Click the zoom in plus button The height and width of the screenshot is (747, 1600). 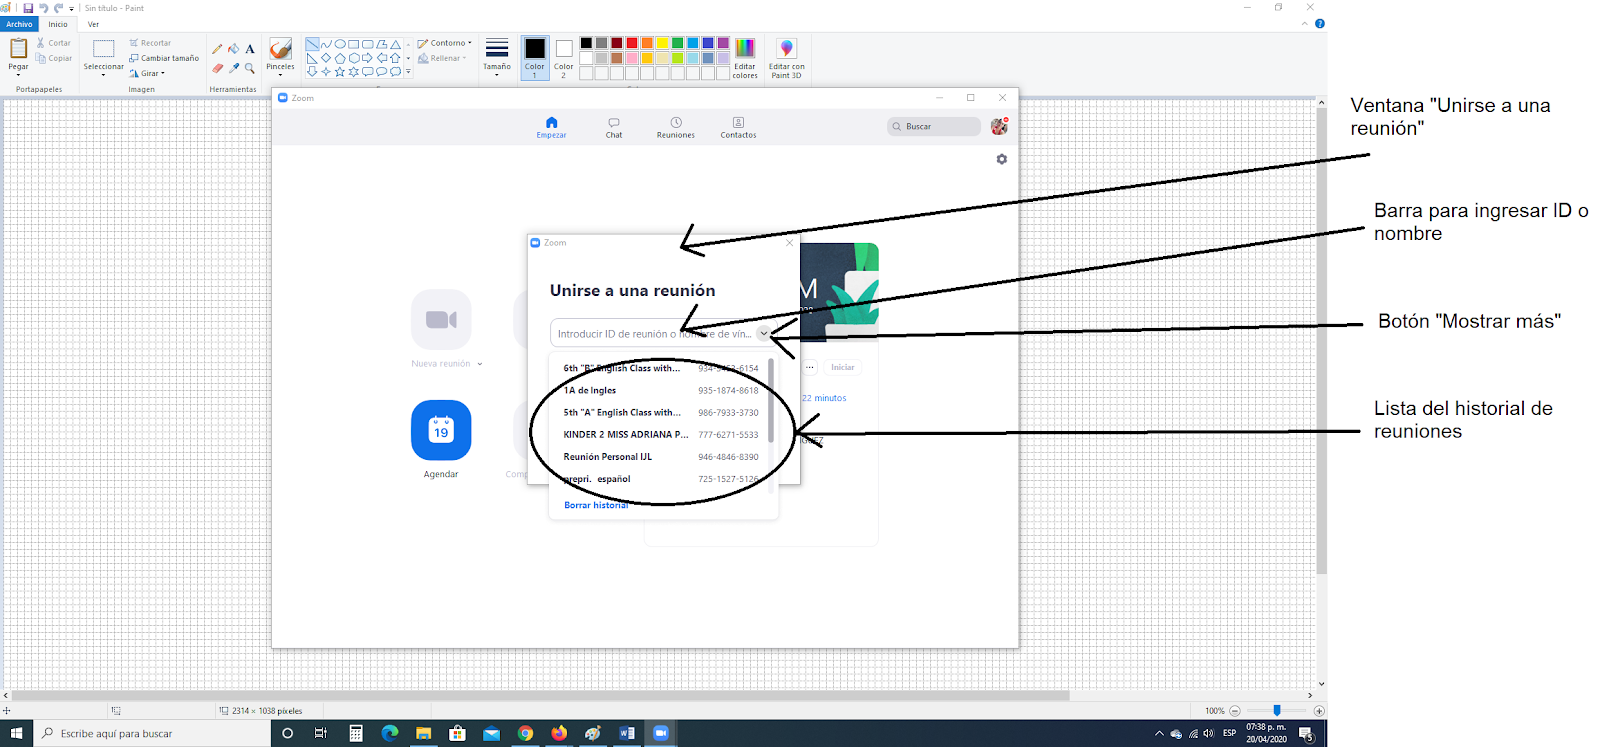tap(1319, 711)
